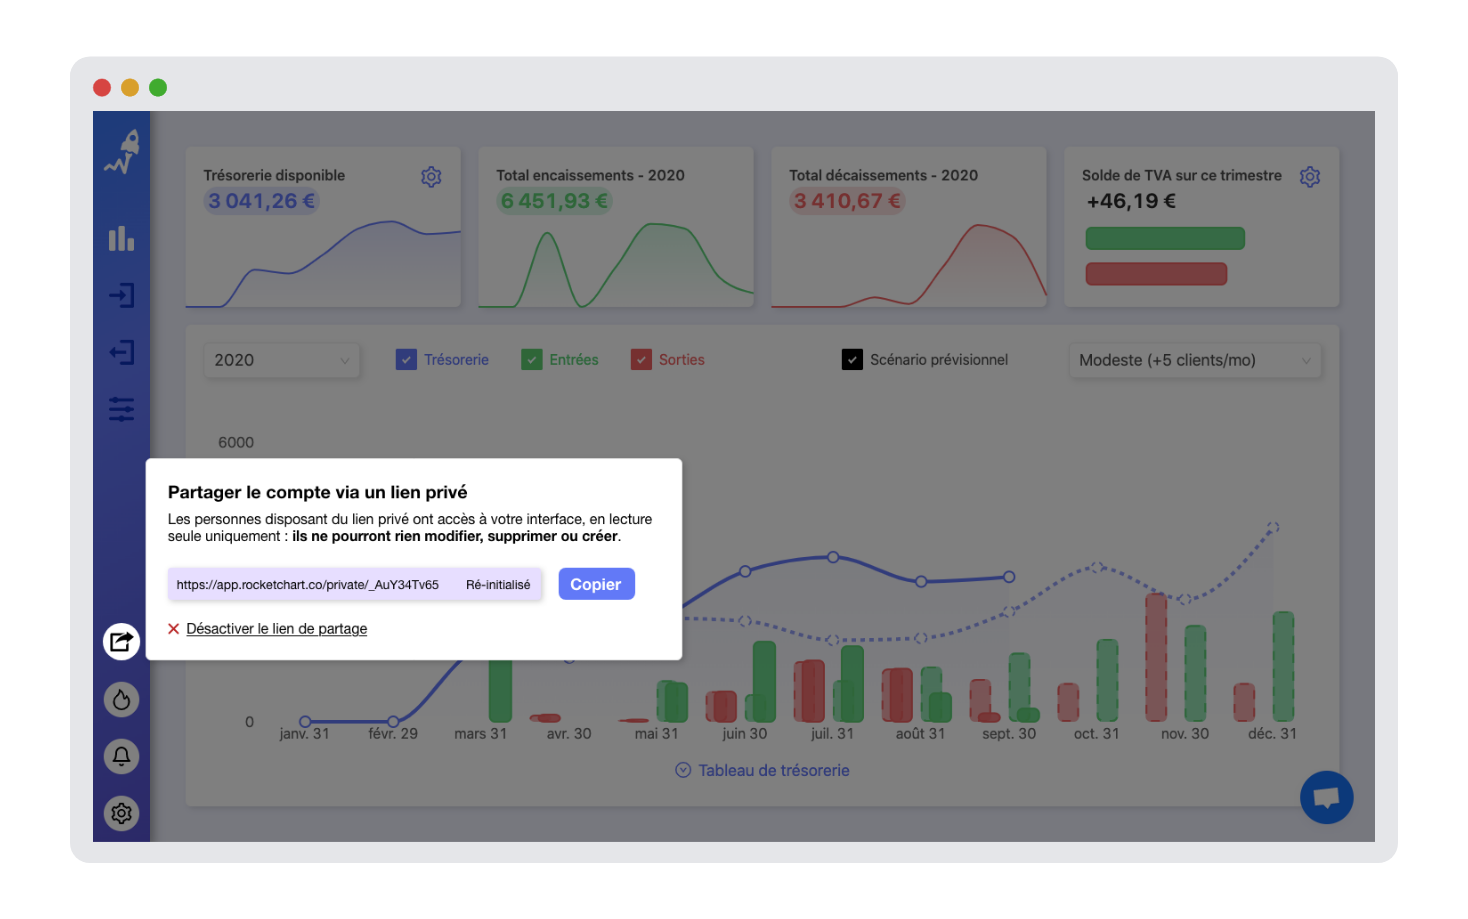Open the notifications bell

click(x=121, y=756)
